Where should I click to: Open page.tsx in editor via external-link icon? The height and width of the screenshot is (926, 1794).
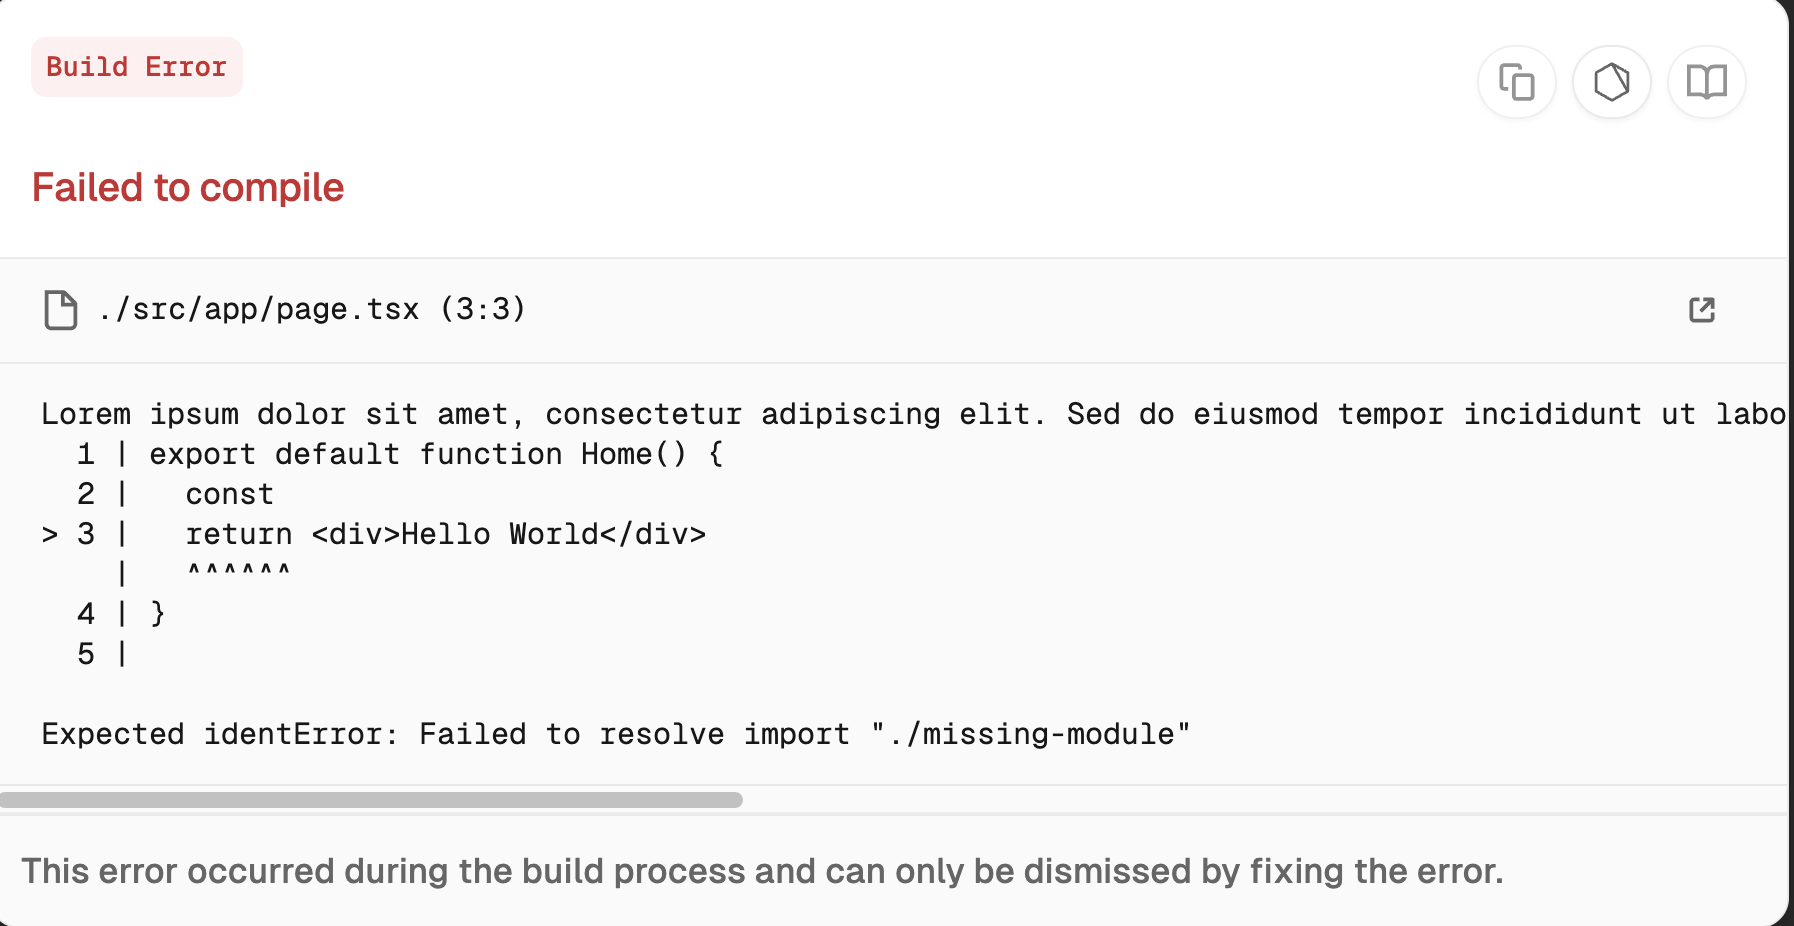coord(1701,310)
